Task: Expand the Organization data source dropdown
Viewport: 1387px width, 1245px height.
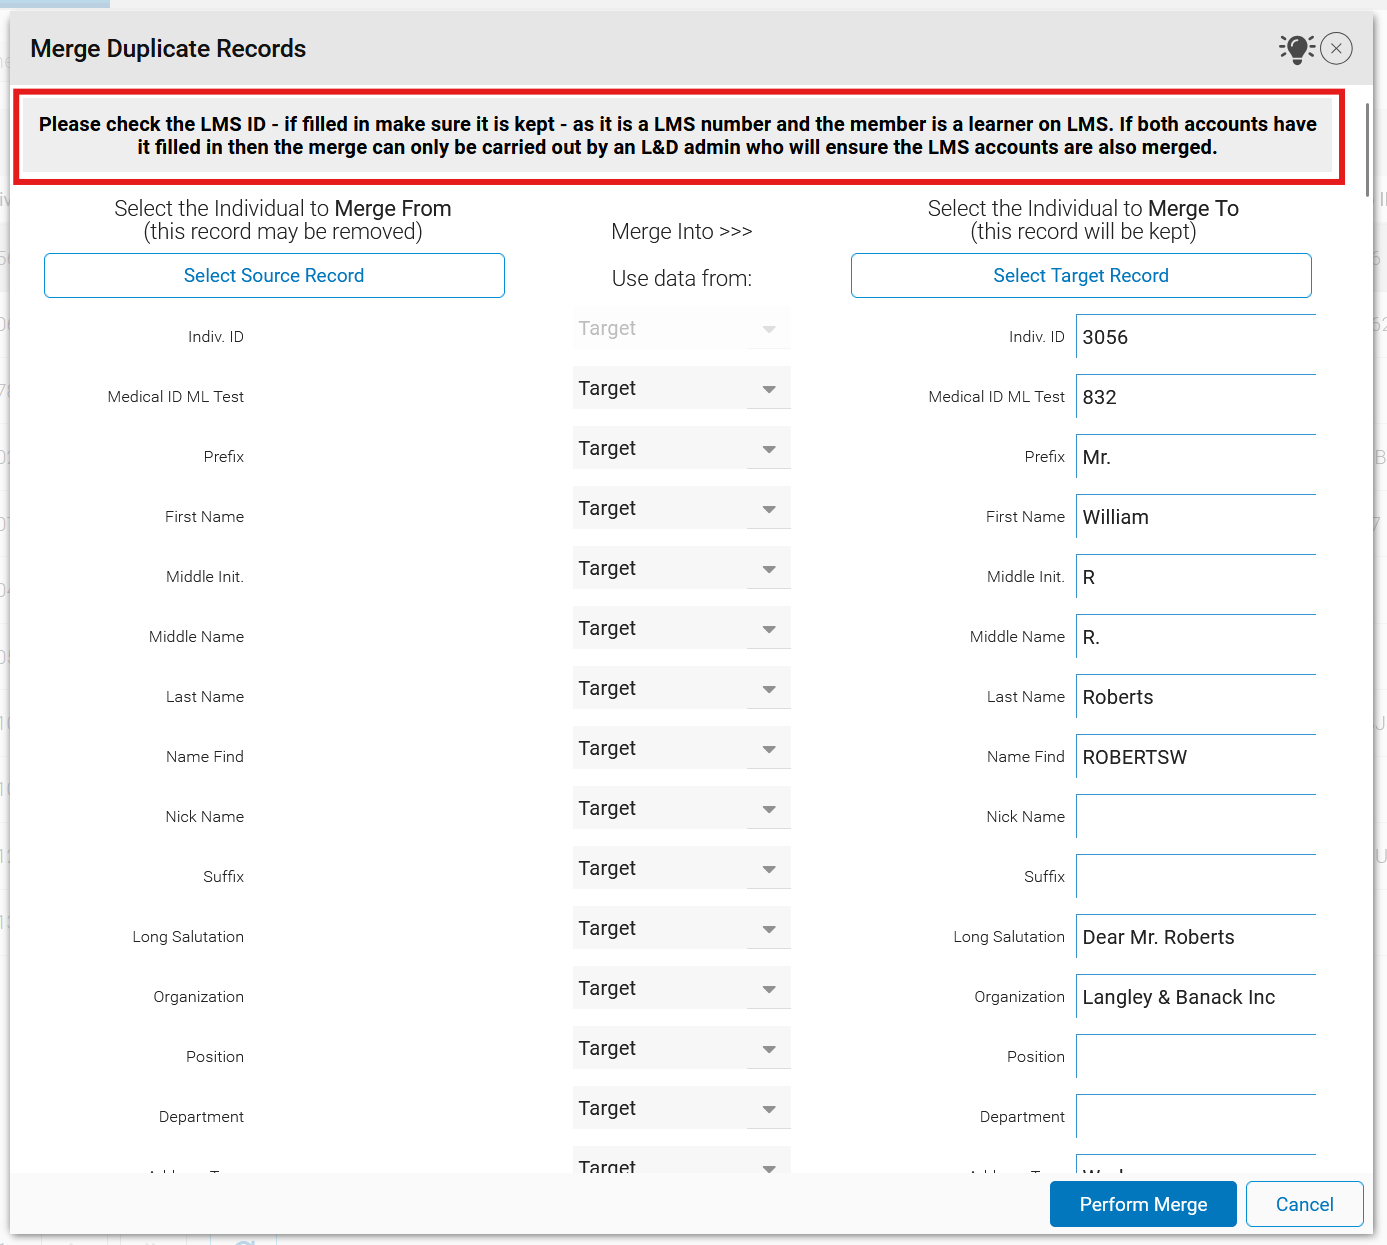Action: pos(681,988)
